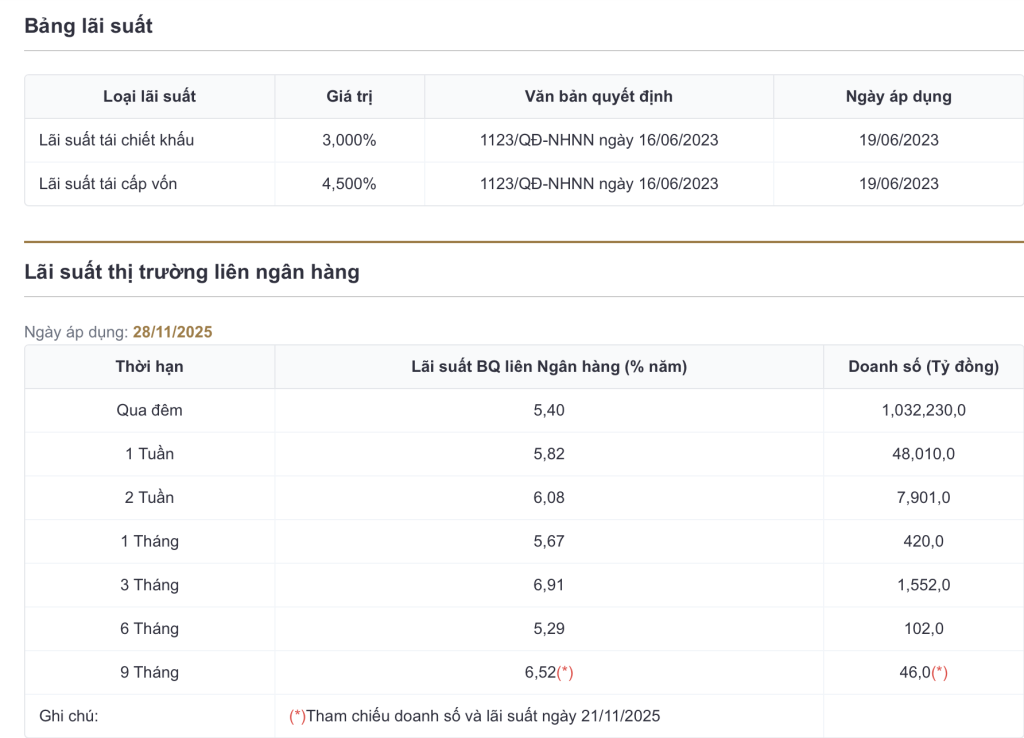Screen dimensions: 1024x738
Task: Click the "Thời hạn" column header
Action: click(149, 367)
